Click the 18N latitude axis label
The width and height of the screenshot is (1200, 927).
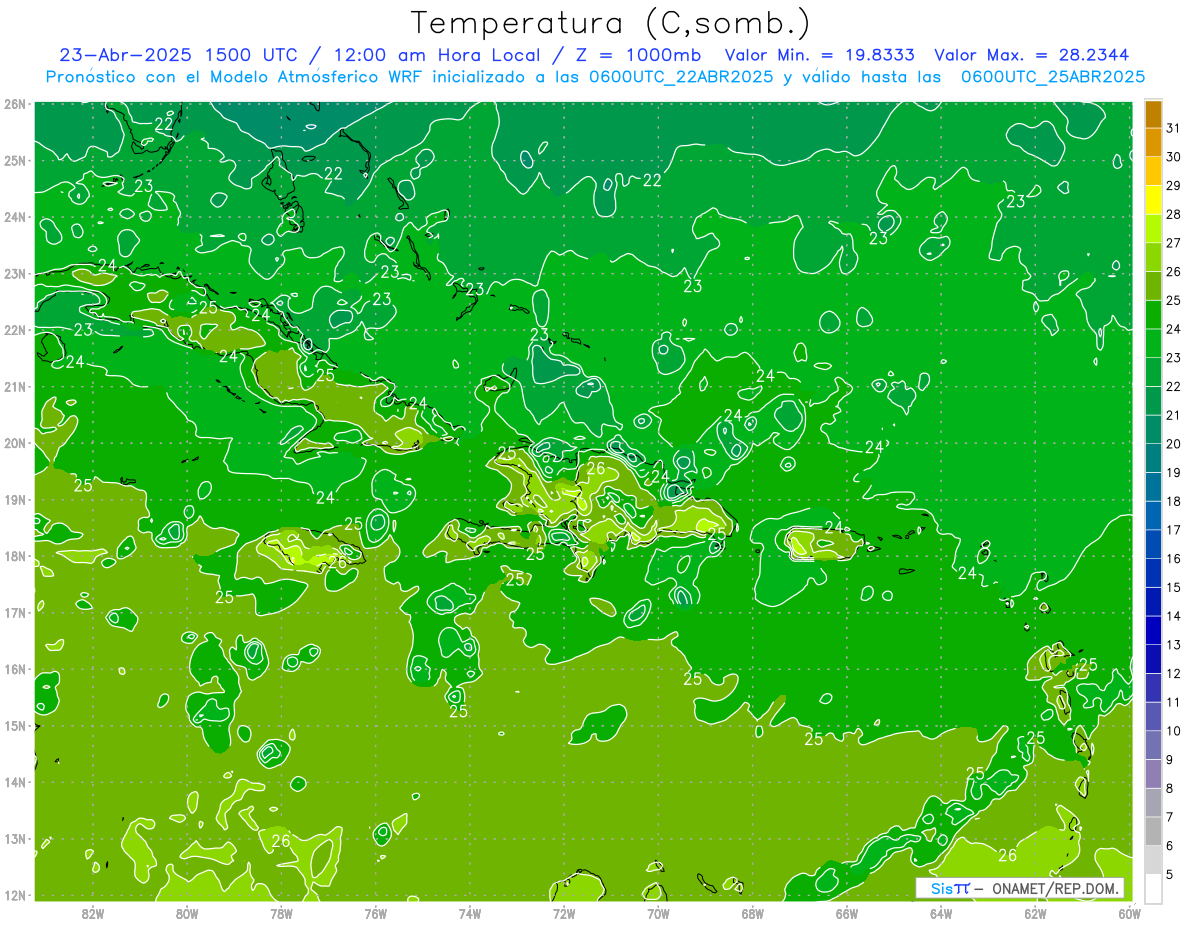click(15, 556)
